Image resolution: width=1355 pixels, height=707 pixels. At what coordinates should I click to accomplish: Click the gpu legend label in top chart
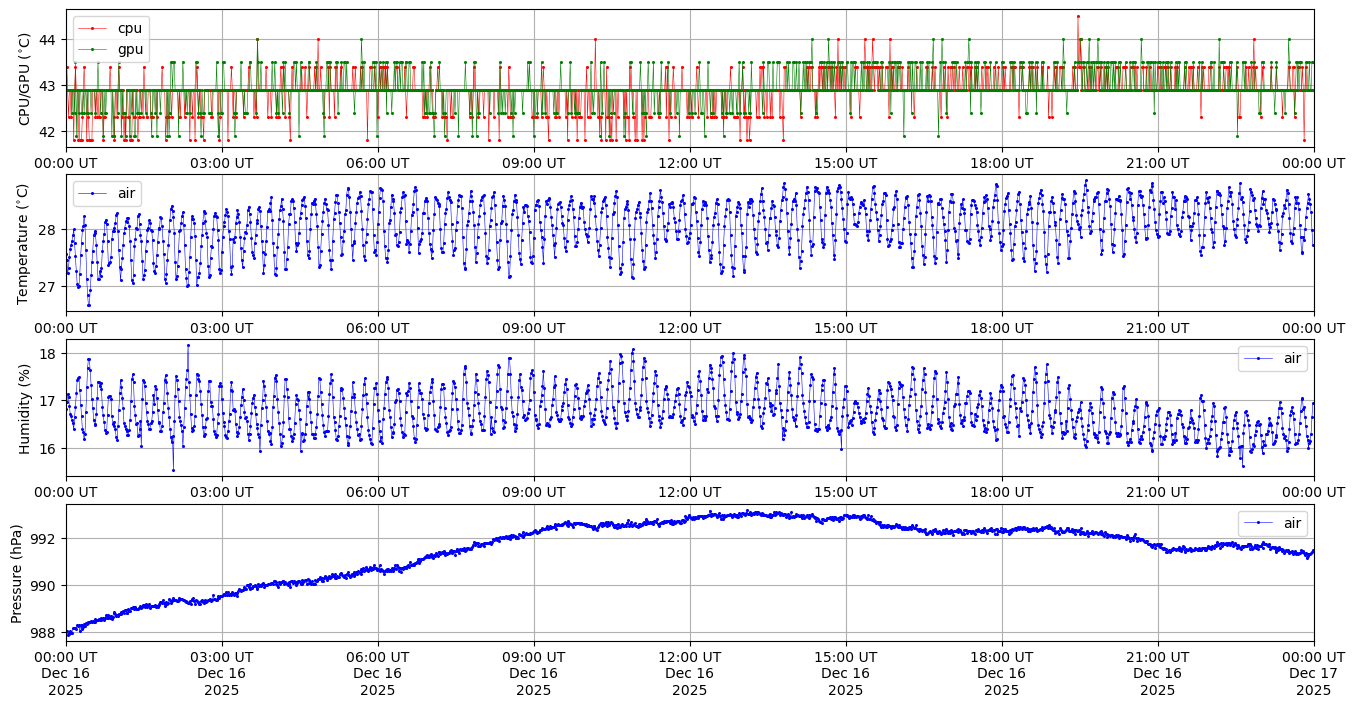click(130, 48)
